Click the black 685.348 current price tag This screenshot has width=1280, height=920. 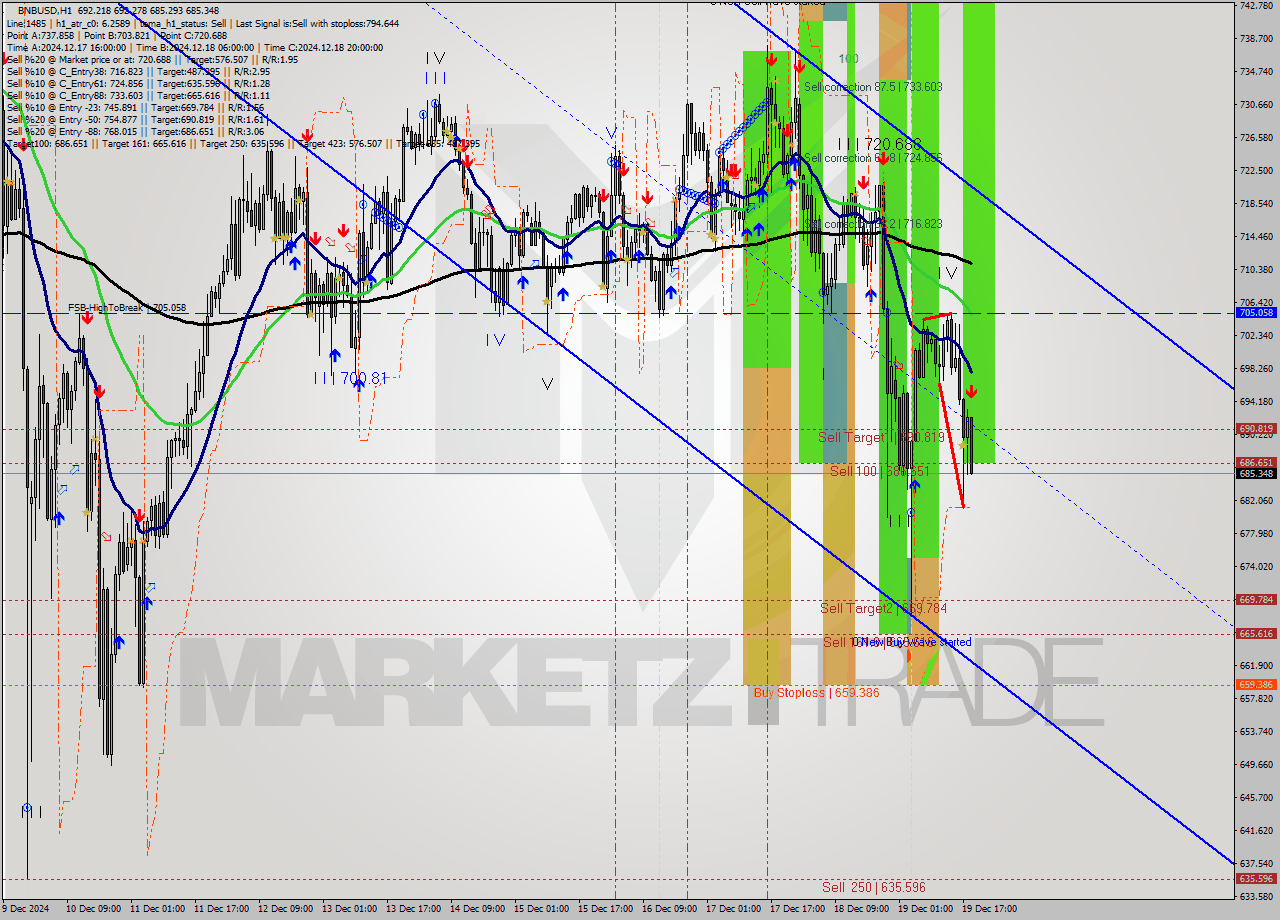coord(1256,473)
